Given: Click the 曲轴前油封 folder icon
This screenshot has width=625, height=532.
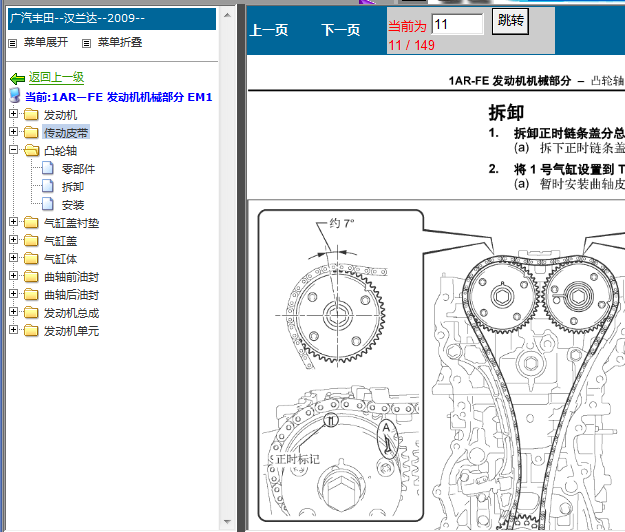Looking at the screenshot, I should pyautogui.click(x=31, y=277).
